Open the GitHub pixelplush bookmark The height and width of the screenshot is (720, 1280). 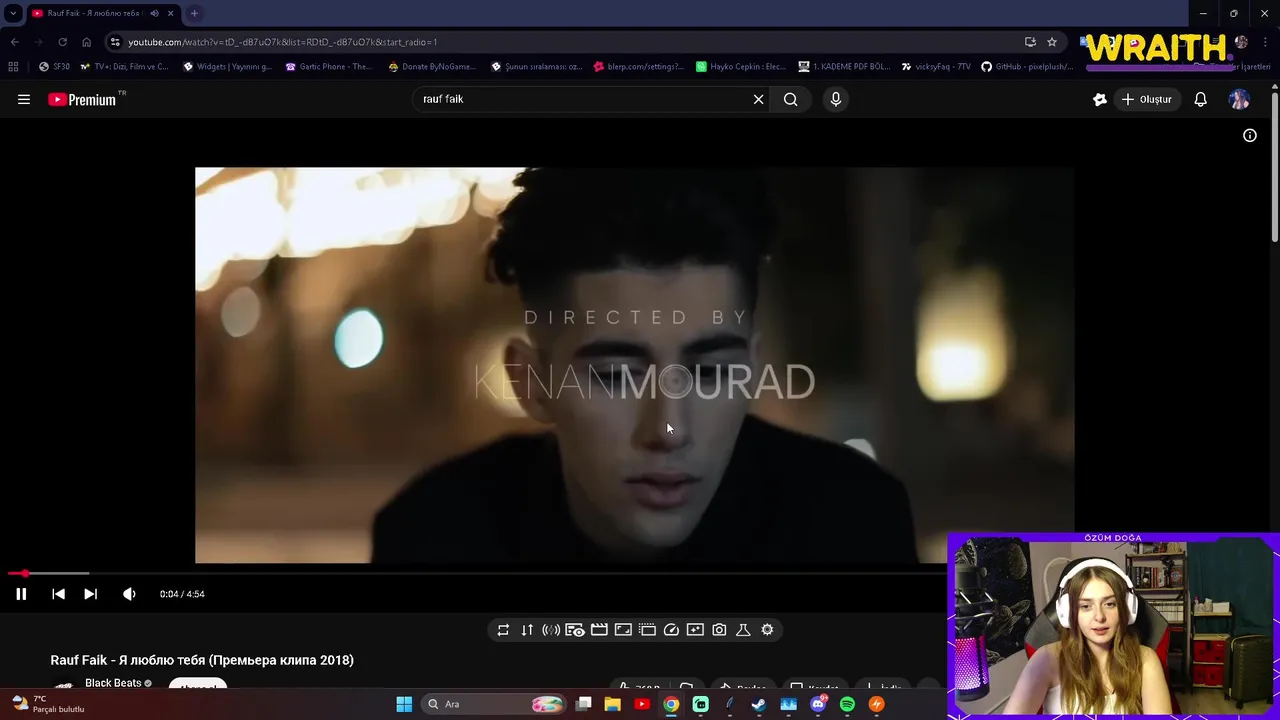click(1027, 67)
